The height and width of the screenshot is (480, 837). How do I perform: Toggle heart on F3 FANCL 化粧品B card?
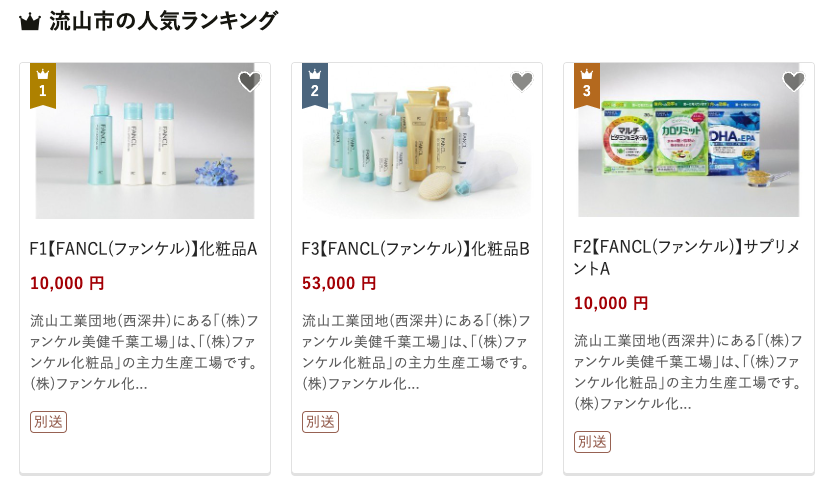click(521, 82)
